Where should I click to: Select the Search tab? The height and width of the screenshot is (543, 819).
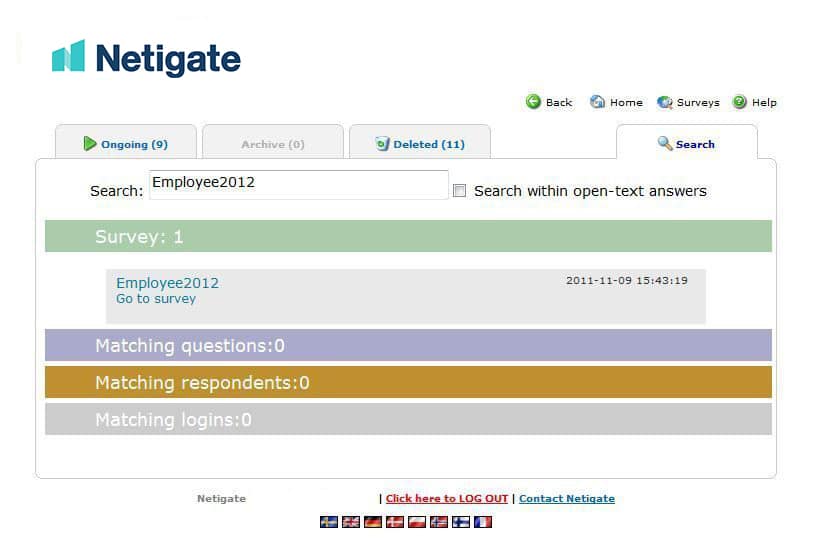click(686, 143)
